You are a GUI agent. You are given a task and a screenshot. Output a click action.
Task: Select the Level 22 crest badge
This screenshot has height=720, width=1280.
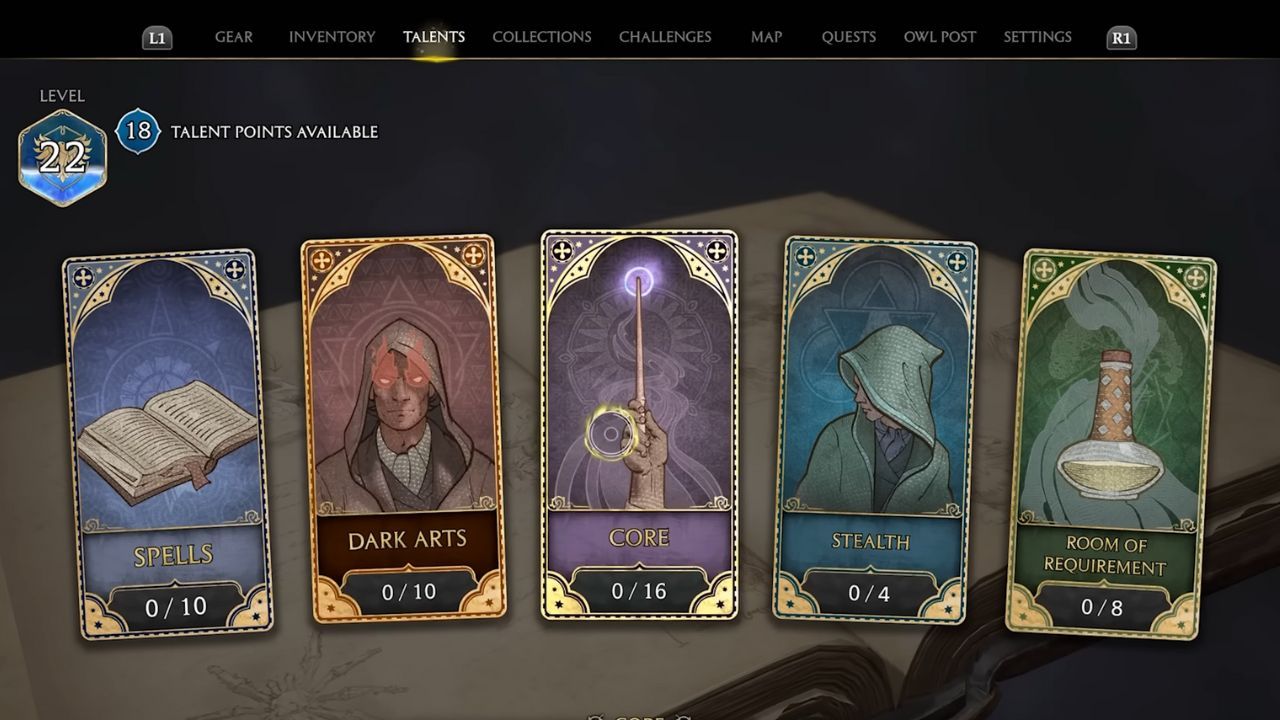pos(62,157)
